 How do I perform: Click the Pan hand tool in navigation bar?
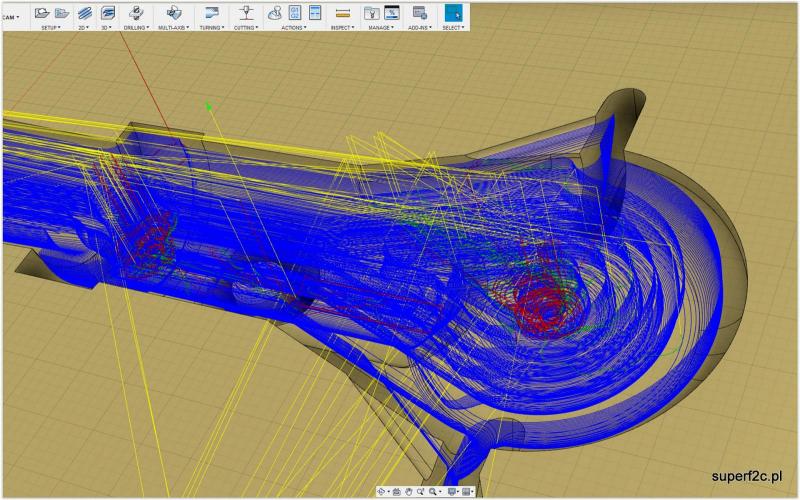[409, 492]
